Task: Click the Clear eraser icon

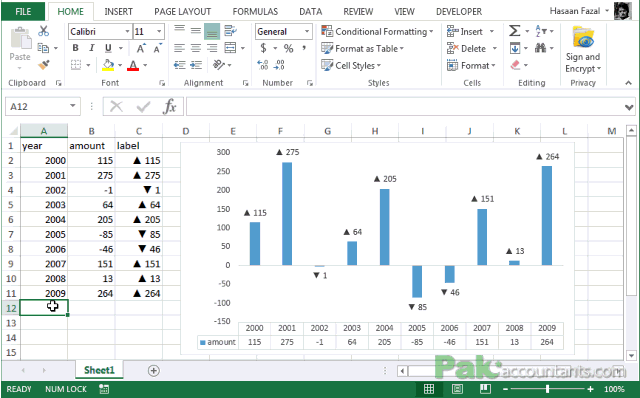Action: click(515, 65)
